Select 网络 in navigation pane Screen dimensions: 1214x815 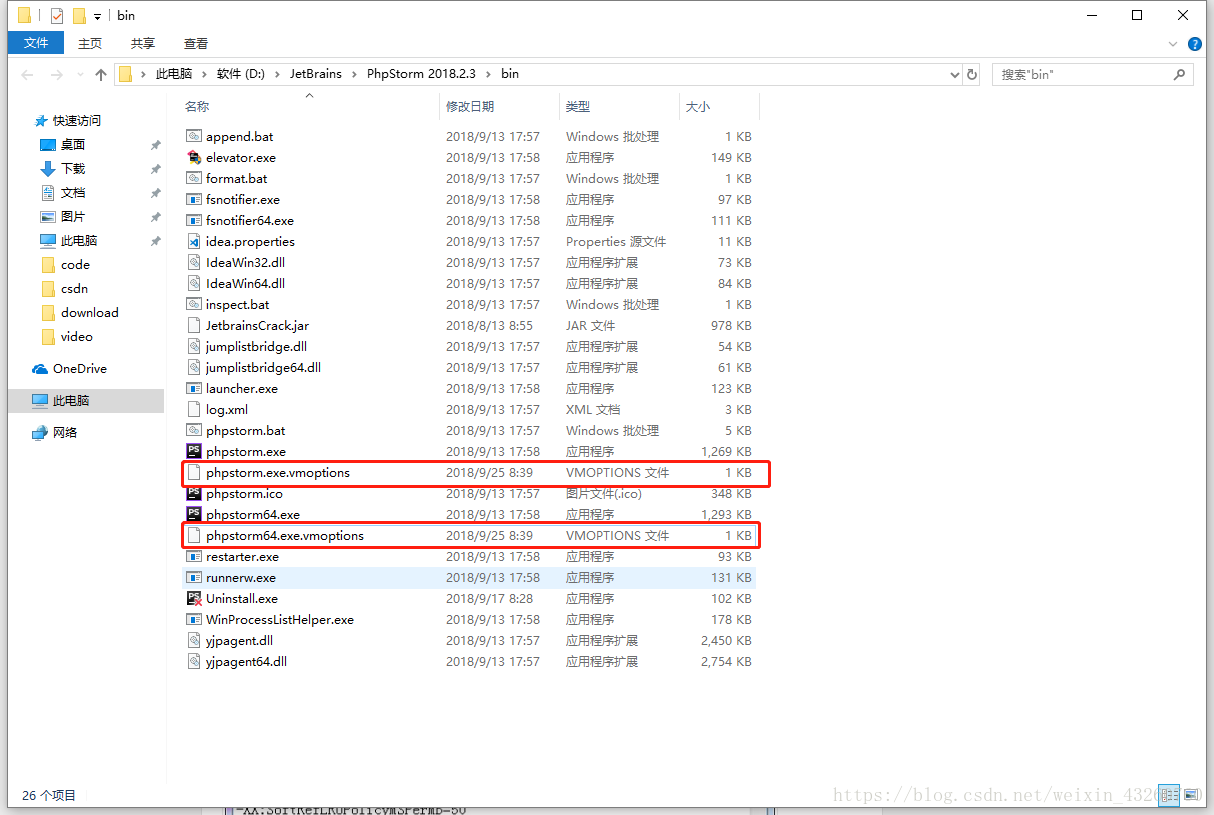65,432
